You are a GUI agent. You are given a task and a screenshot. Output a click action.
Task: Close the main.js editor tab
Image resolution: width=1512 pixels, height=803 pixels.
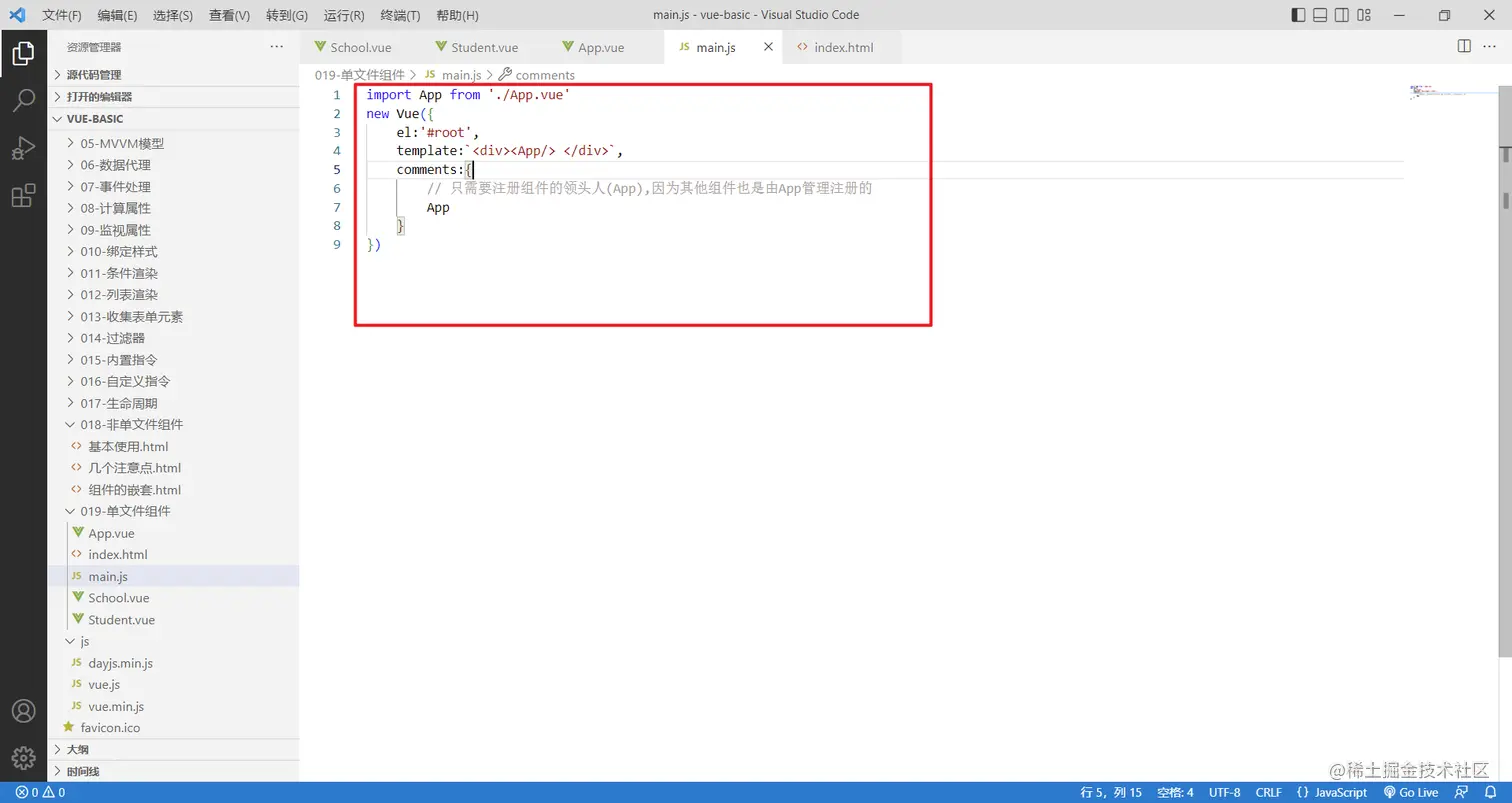769,47
